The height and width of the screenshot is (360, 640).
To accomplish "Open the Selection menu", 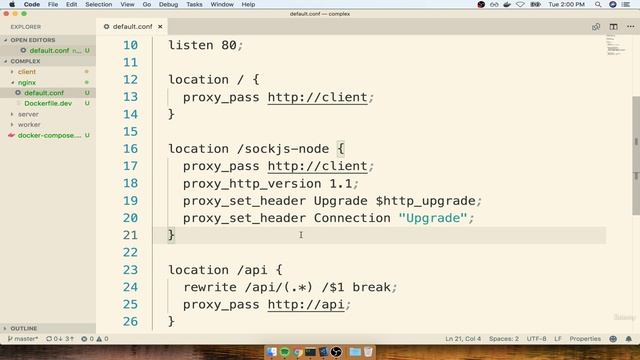I will (x=98, y=4).
